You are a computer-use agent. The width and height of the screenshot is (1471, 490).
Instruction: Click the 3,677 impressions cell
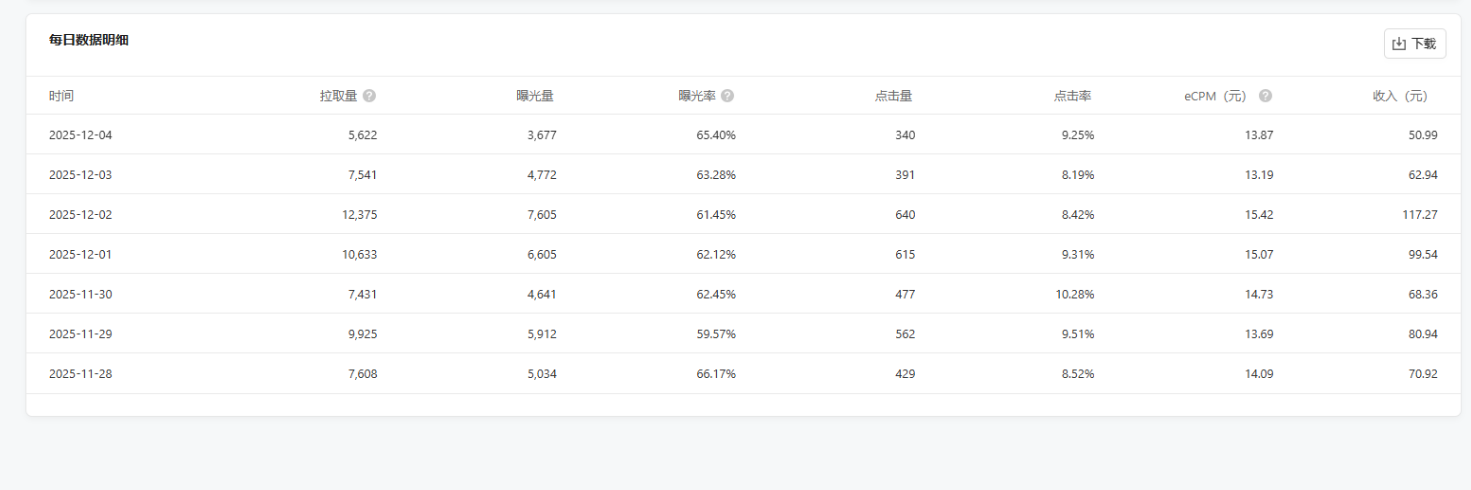tap(541, 135)
